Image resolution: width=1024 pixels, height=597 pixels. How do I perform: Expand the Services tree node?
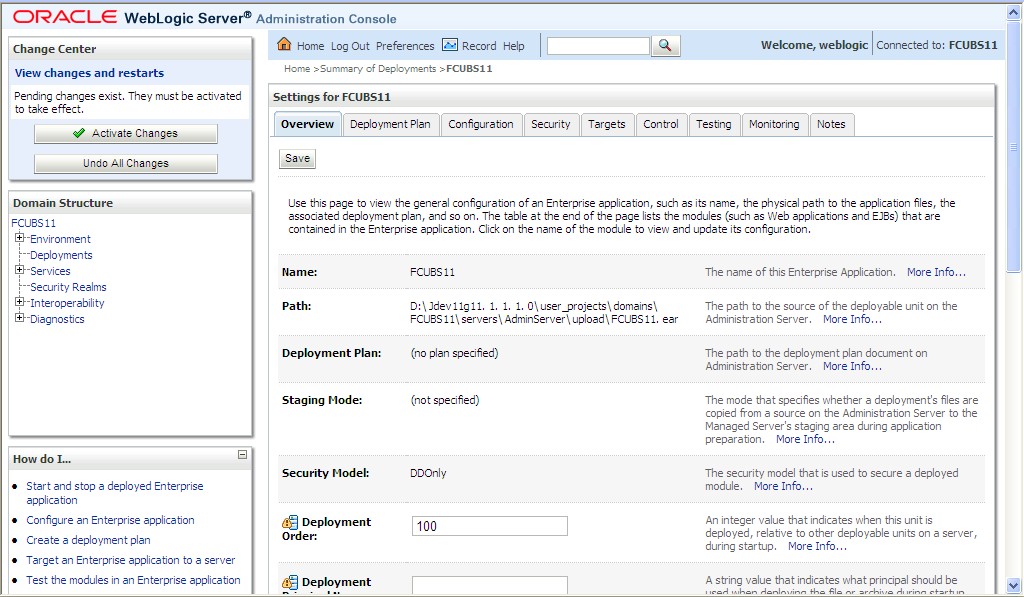(20, 271)
